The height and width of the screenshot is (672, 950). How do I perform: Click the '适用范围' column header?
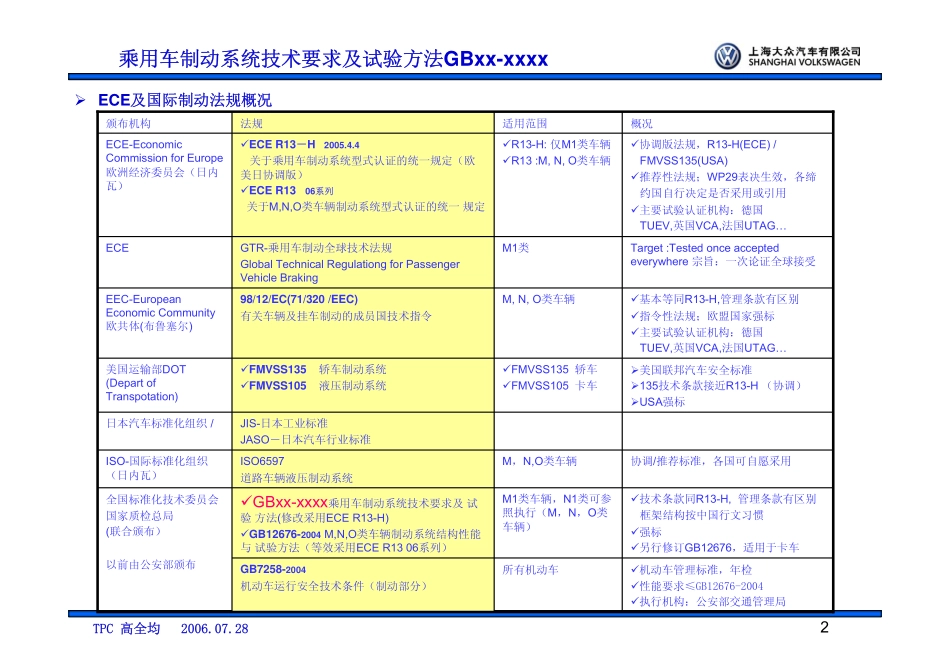(x=525, y=124)
